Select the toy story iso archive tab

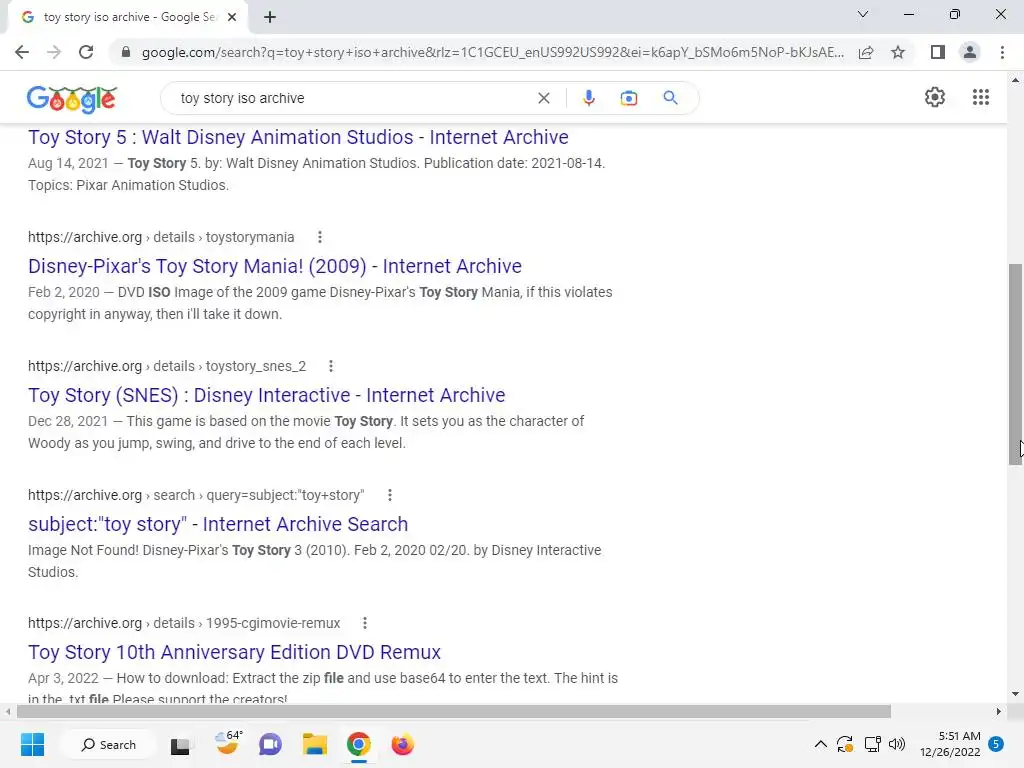[x=129, y=17]
